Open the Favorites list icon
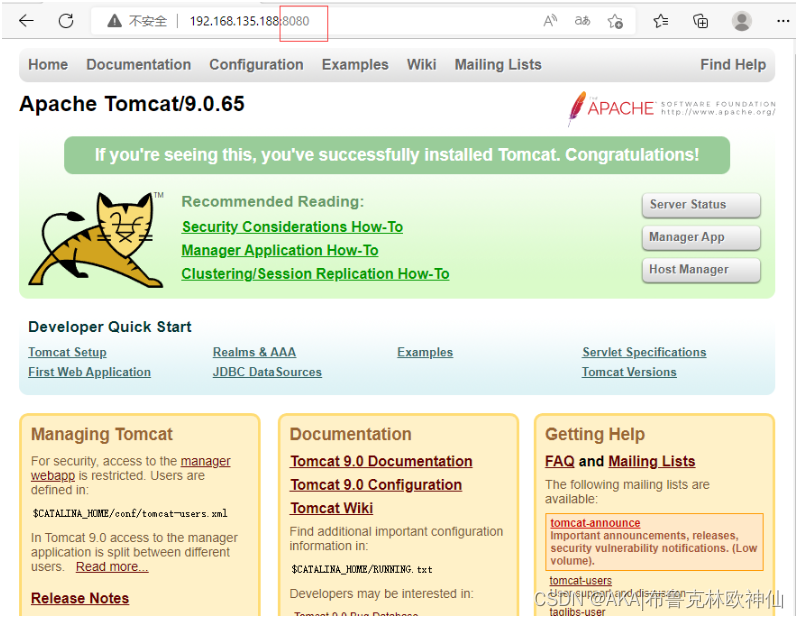799x620 pixels. point(660,21)
